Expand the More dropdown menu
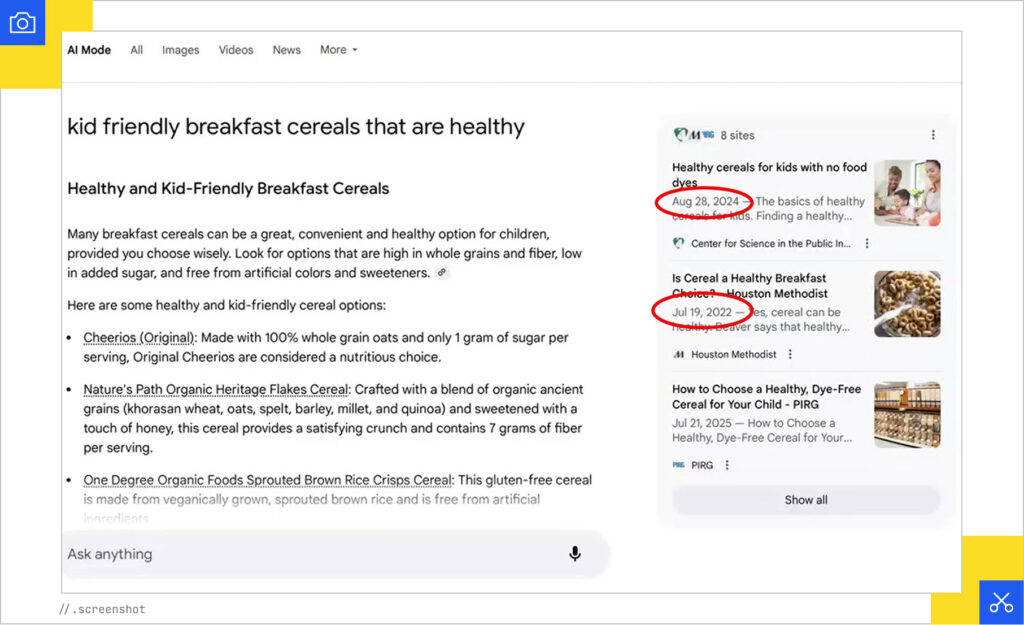 coord(338,50)
